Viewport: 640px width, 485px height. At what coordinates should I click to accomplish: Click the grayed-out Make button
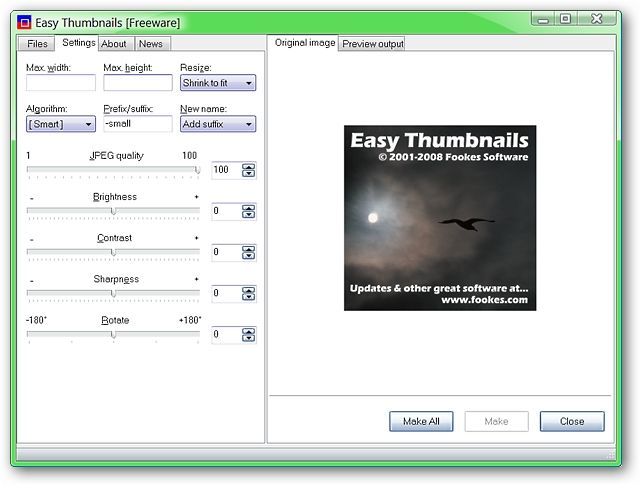point(496,421)
